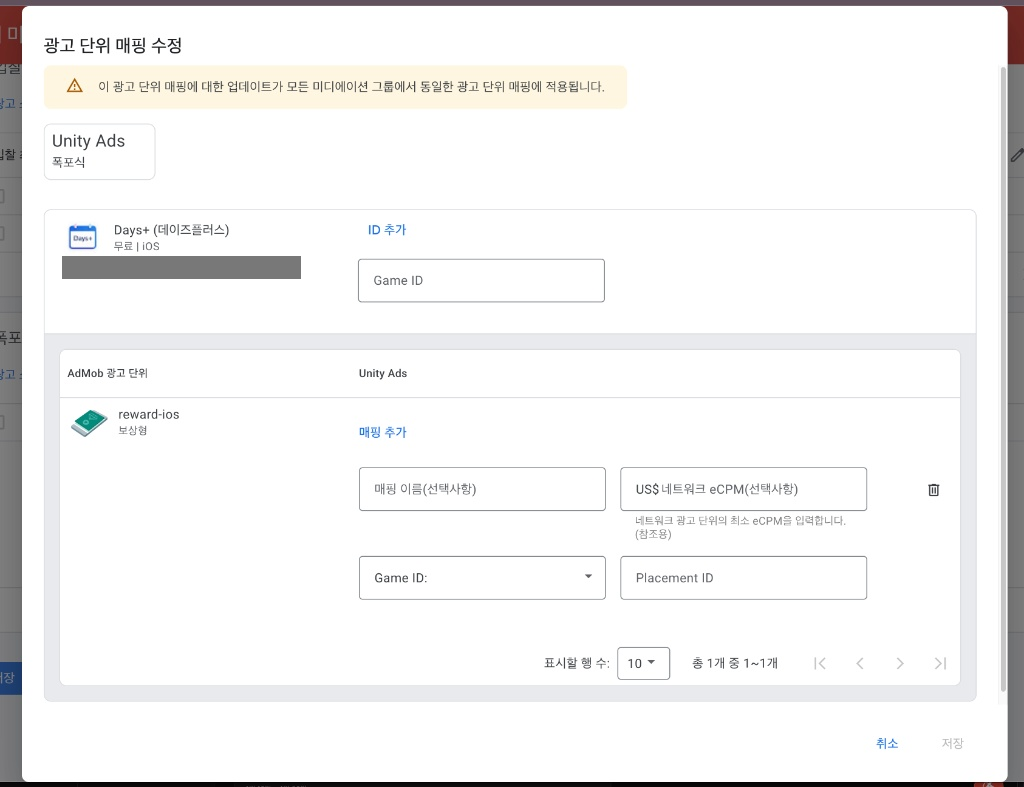The width and height of the screenshot is (1024, 787).
Task: Go to next page arrow
Action: click(x=900, y=664)
